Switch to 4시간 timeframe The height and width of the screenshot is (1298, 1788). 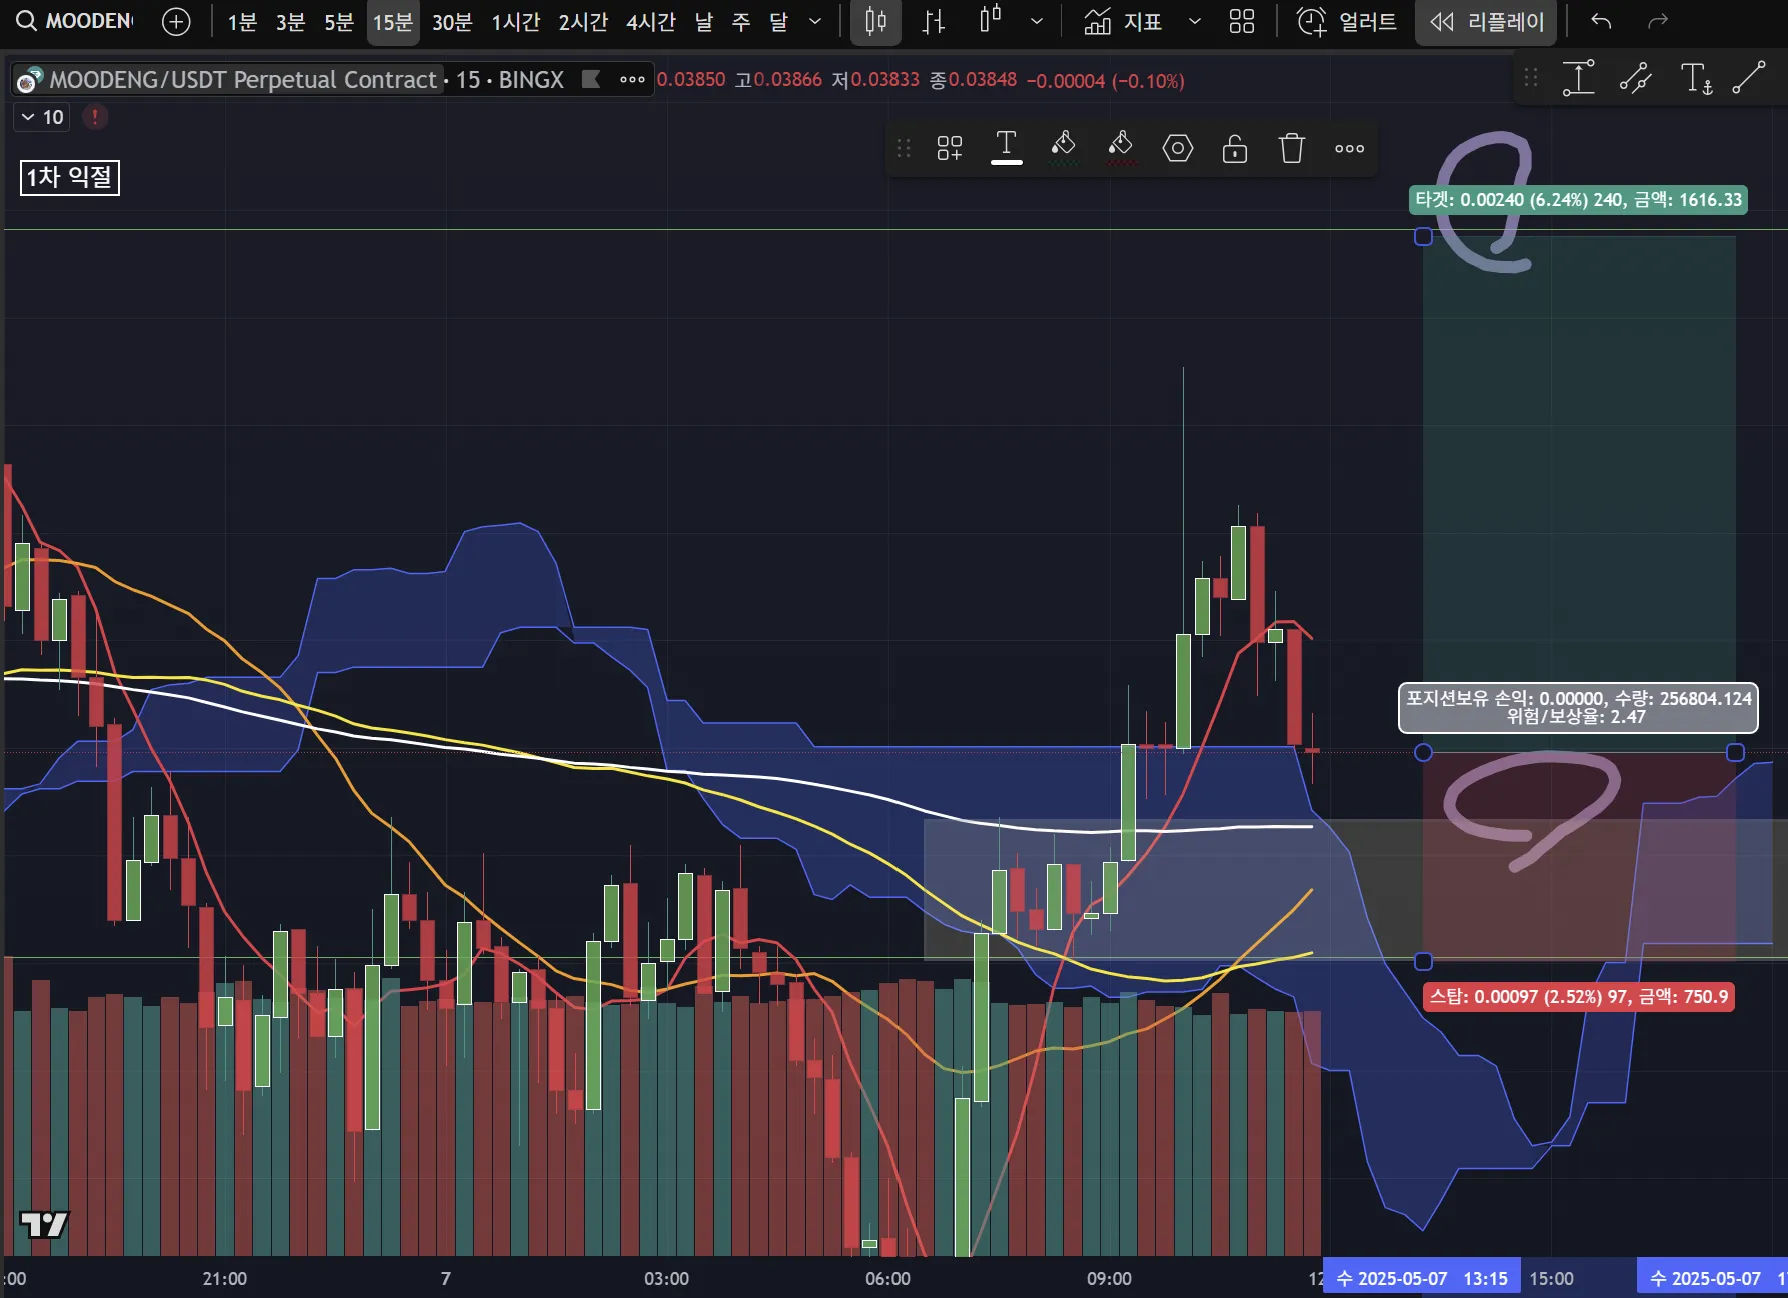pos(651,22)
